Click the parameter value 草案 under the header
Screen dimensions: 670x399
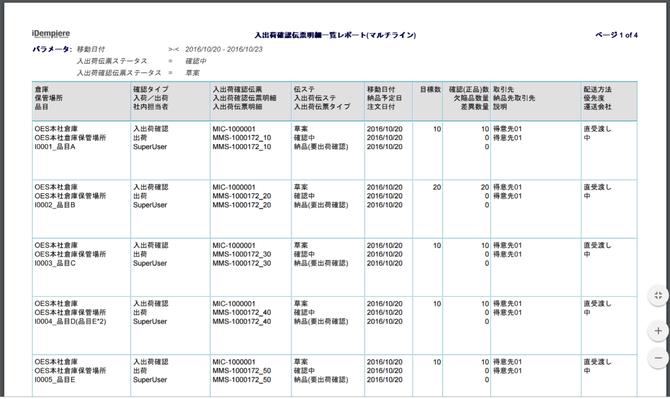(x=192, y=73)
